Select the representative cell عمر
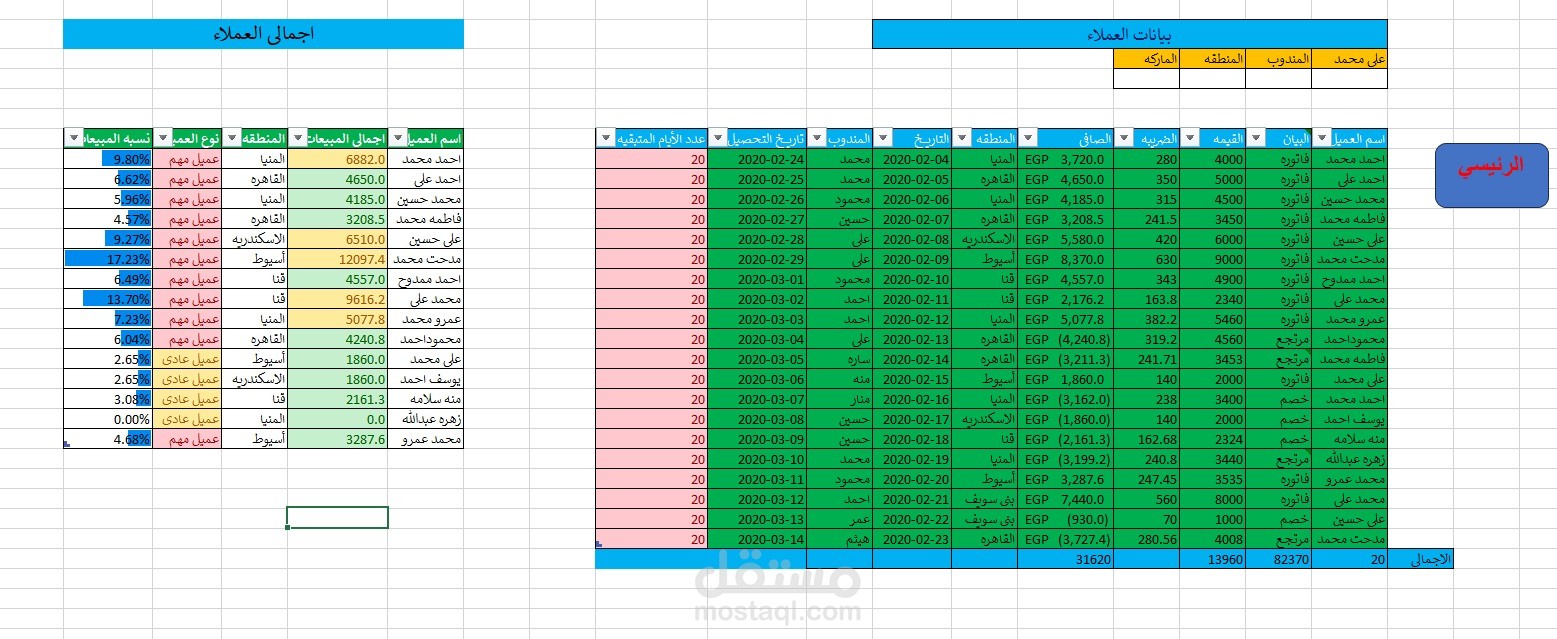Image resolution: width=1557 pixels, height=639 pixels. tap(840, 519)
